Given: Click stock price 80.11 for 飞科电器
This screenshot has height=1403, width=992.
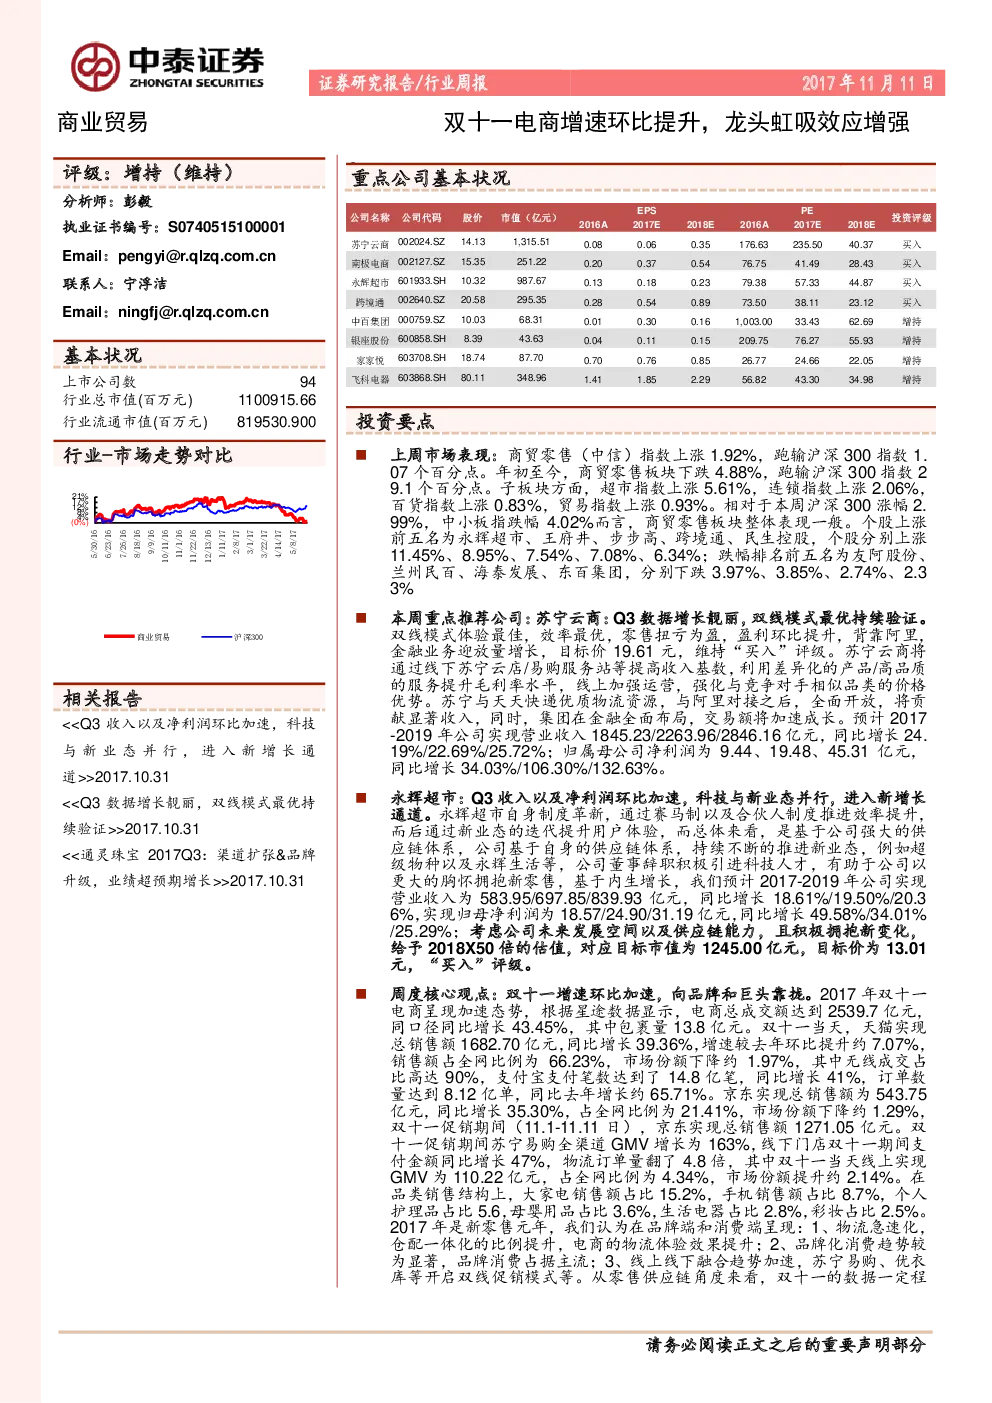Looking at the screenshot, I should tap(473, 378).
